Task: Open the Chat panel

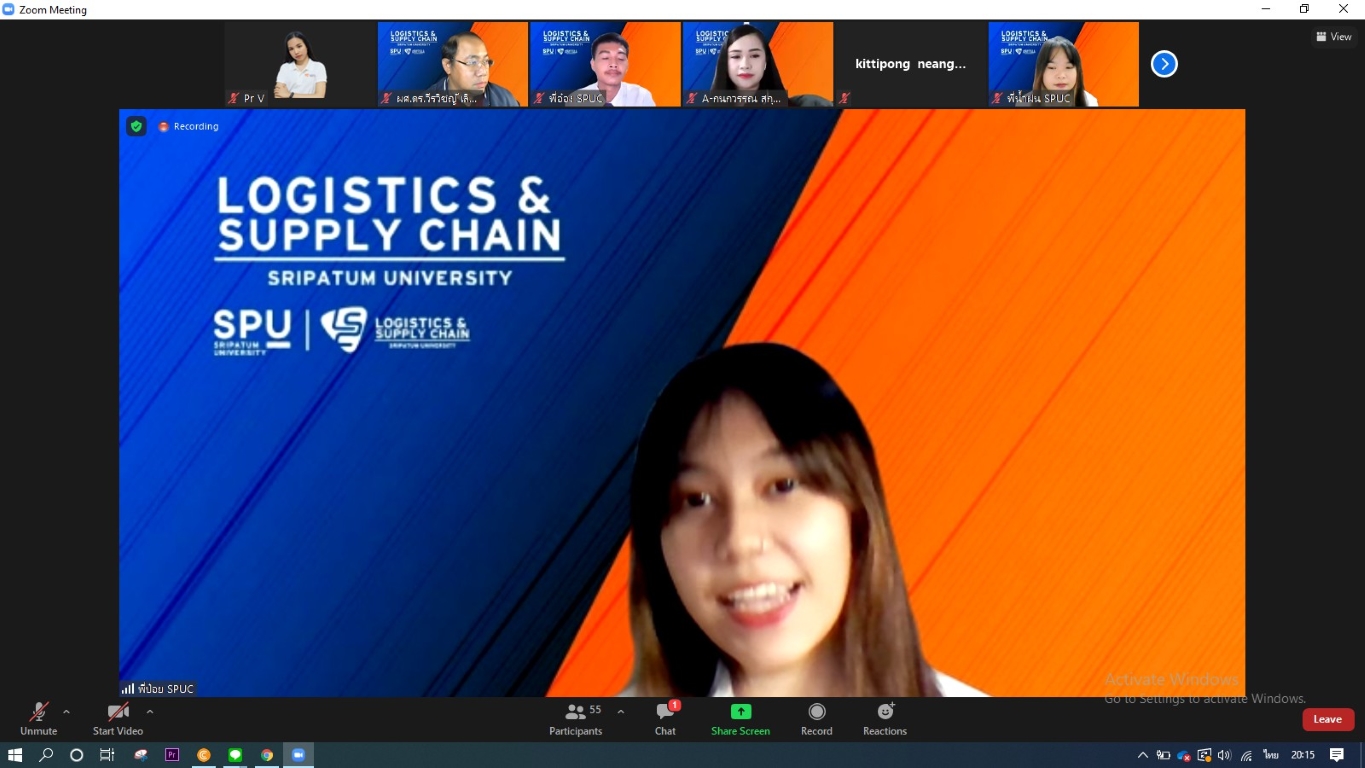Action: click(x=665, y=718)
